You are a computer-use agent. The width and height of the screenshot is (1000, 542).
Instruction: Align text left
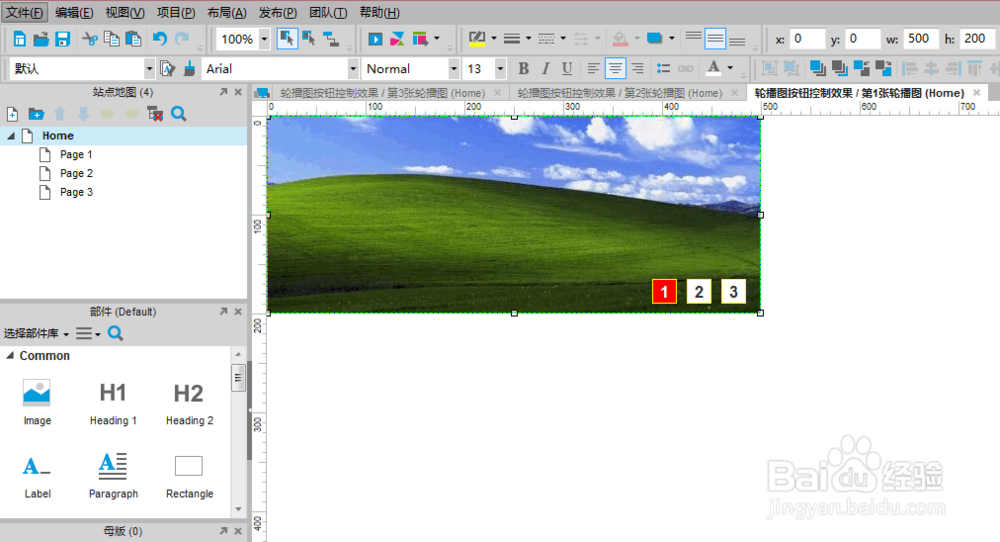click(x=593, y=68)
